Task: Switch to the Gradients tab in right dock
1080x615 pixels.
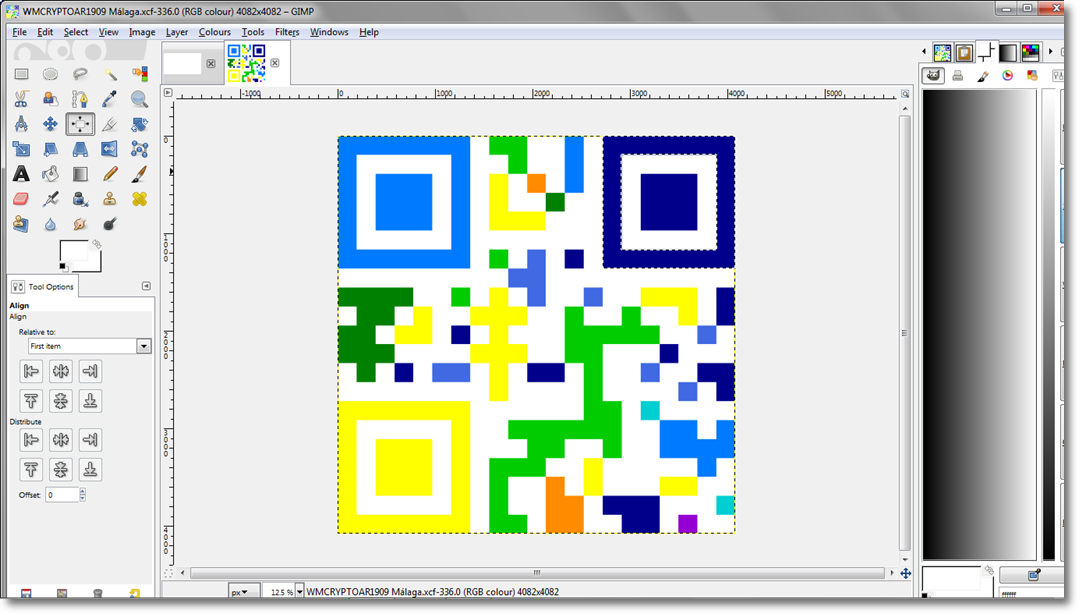Action: click(1008, 52)
